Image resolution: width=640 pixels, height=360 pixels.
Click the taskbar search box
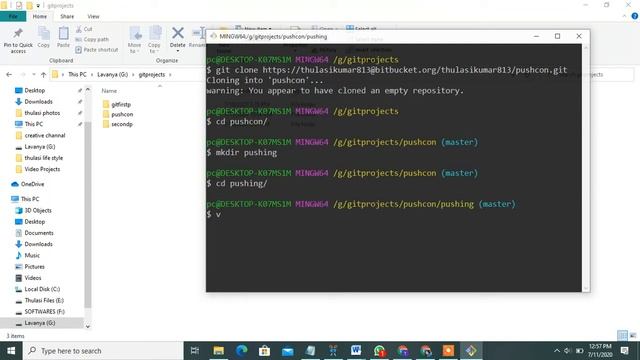click(103, 351)
